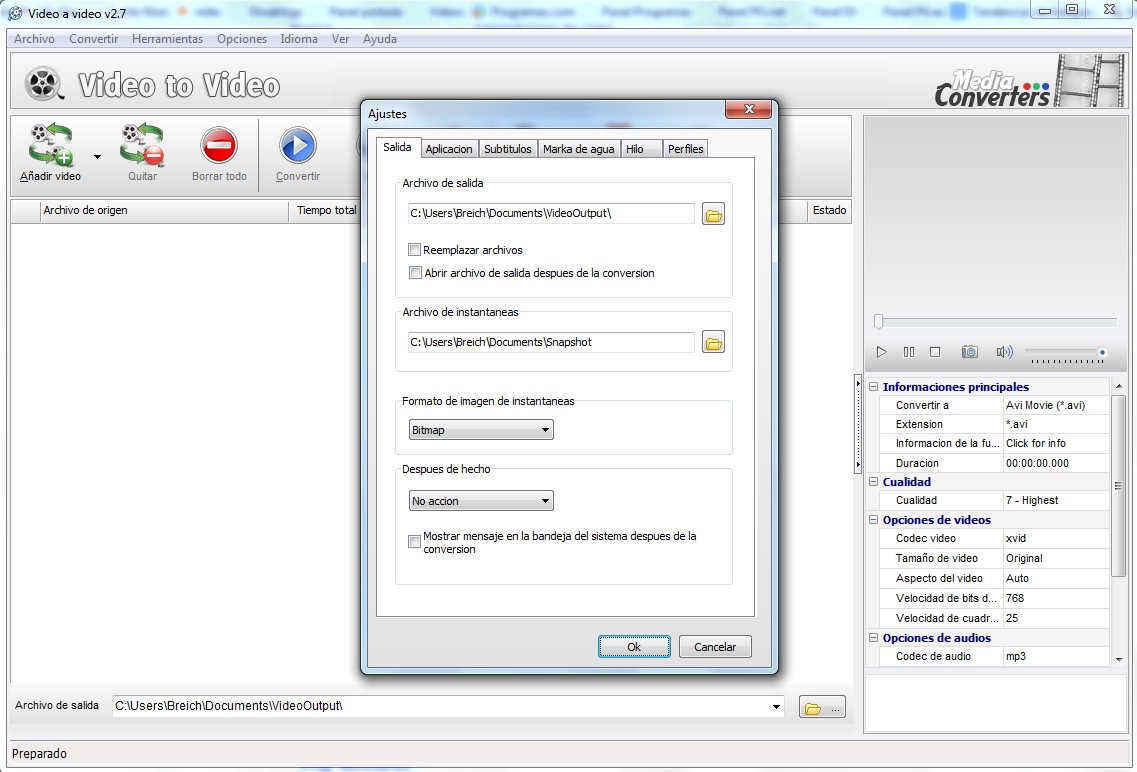Open the Idioma menu
This screenshot has height=772, width=1137.
[x=299, y=39]
